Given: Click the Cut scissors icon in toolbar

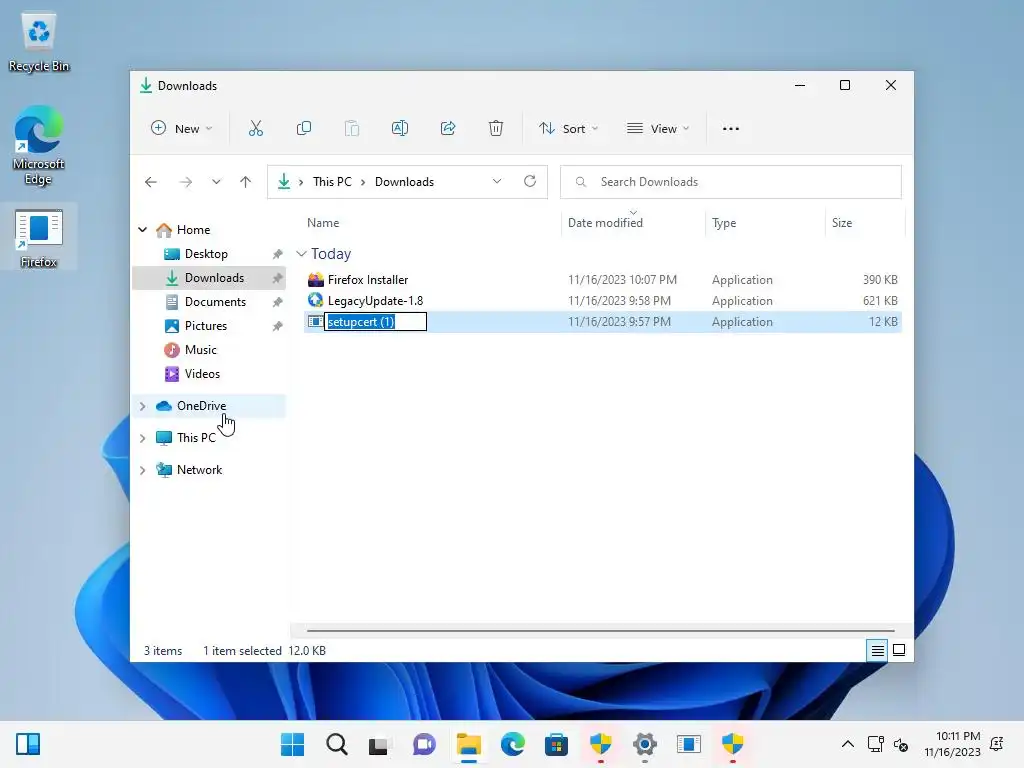Looking at the screenshot, I should coord(255,129).
